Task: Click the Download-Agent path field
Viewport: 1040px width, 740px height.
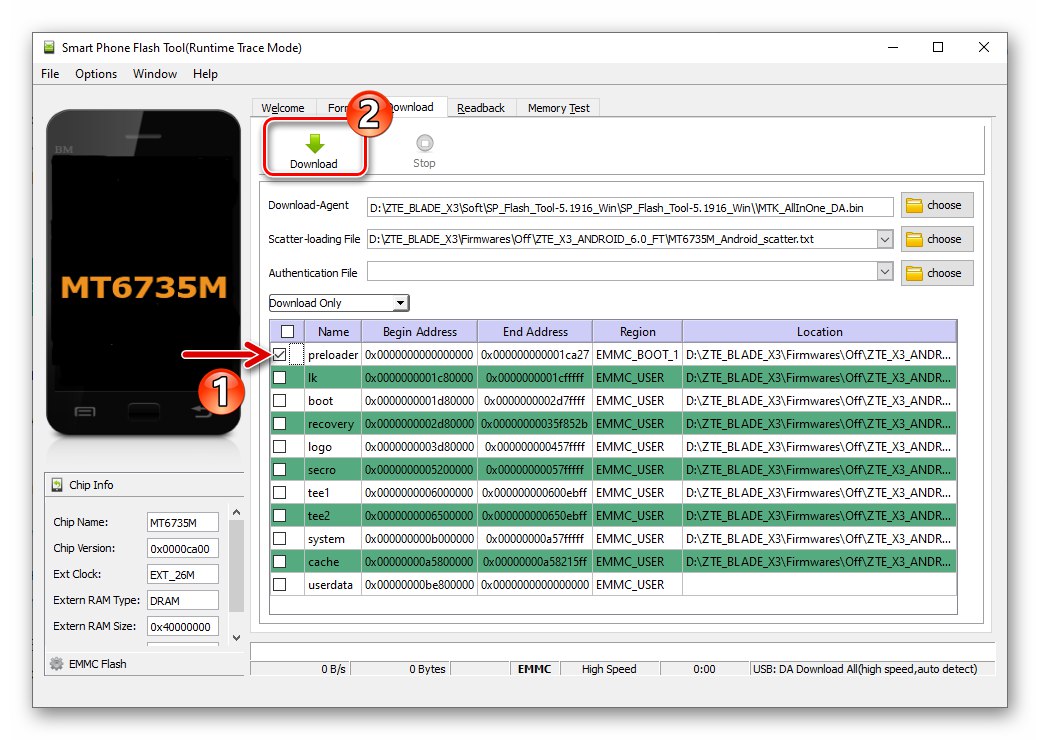Action: coord(630,208)
